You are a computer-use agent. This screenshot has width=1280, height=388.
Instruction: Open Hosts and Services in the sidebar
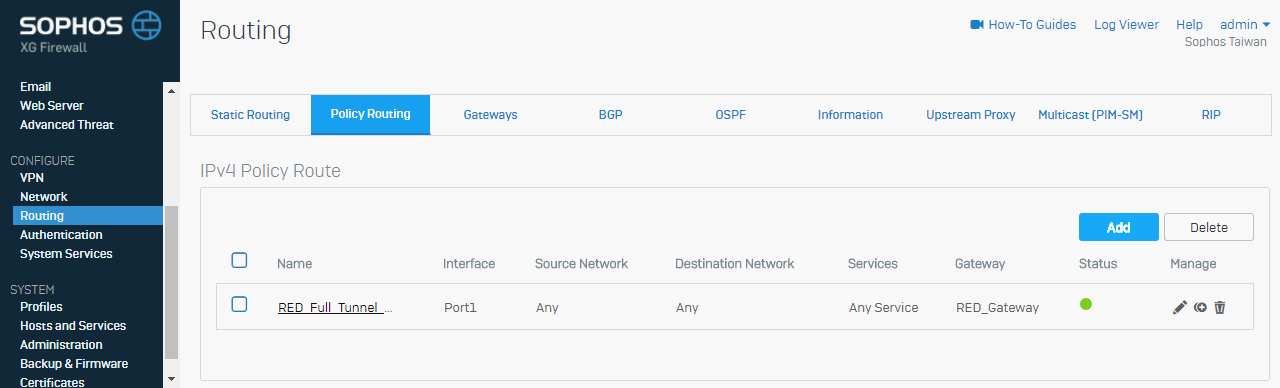[73, 326]
